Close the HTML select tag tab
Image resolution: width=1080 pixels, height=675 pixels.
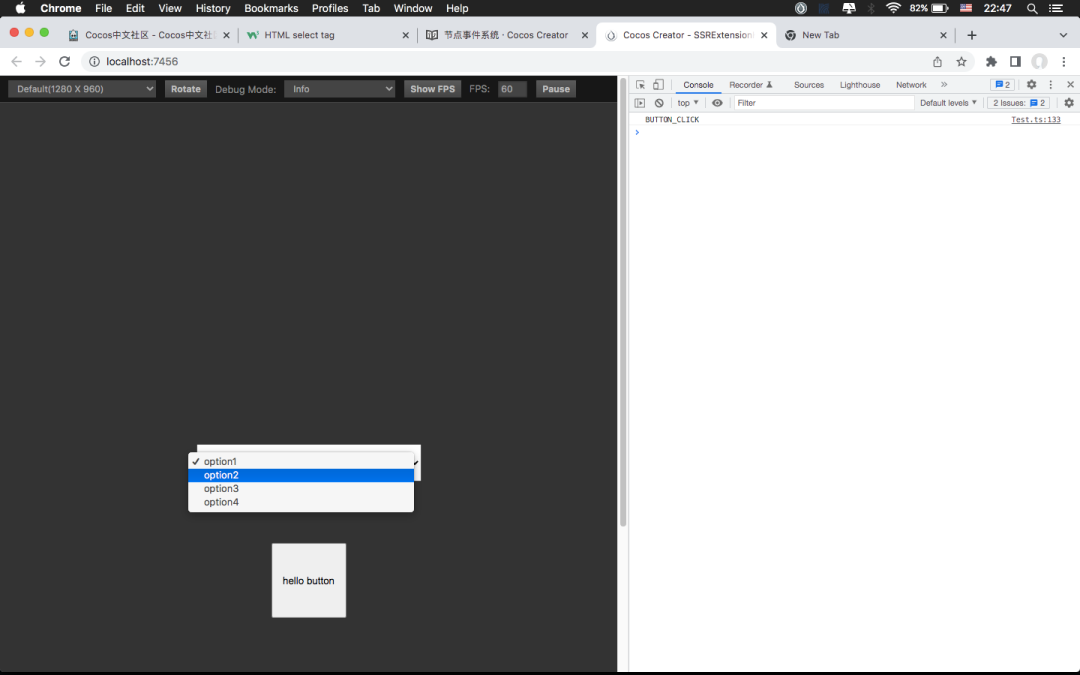click(406, 35)
